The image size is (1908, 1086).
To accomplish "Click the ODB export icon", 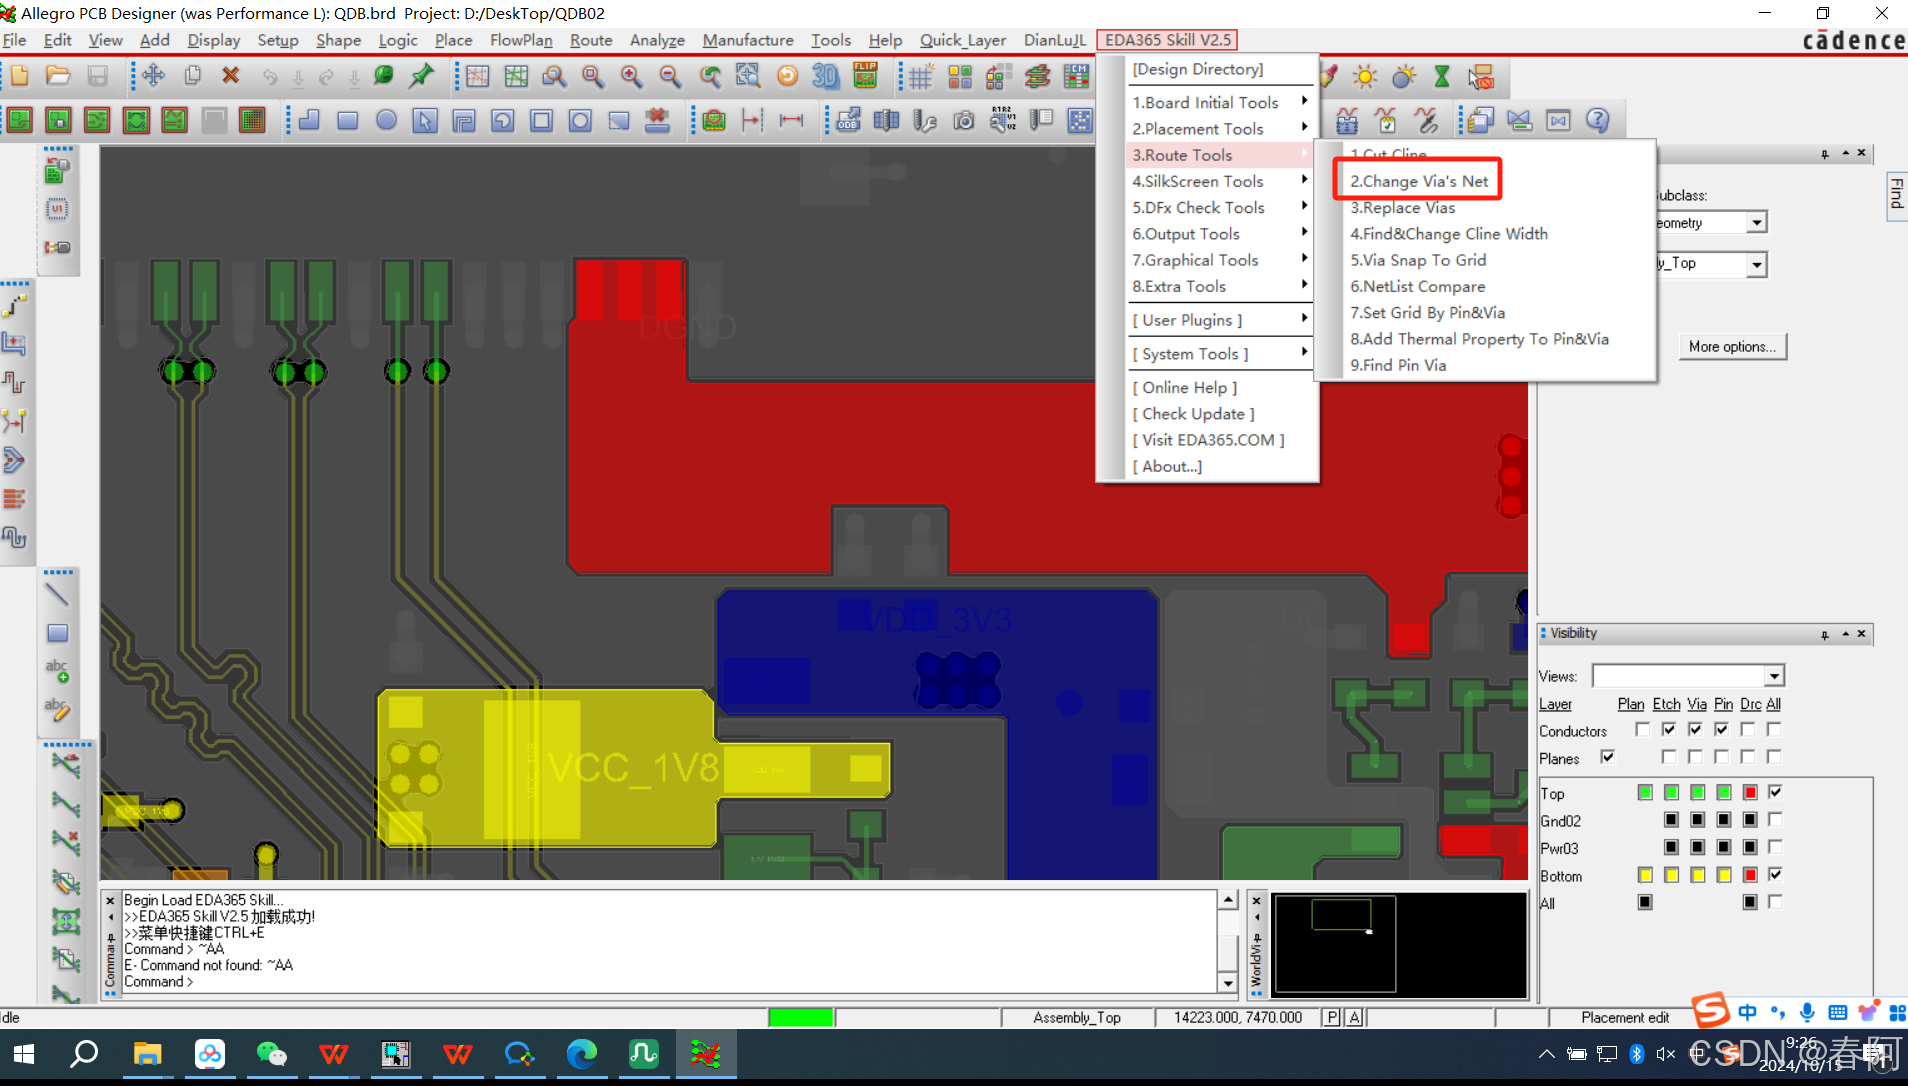I will [848, 121].
